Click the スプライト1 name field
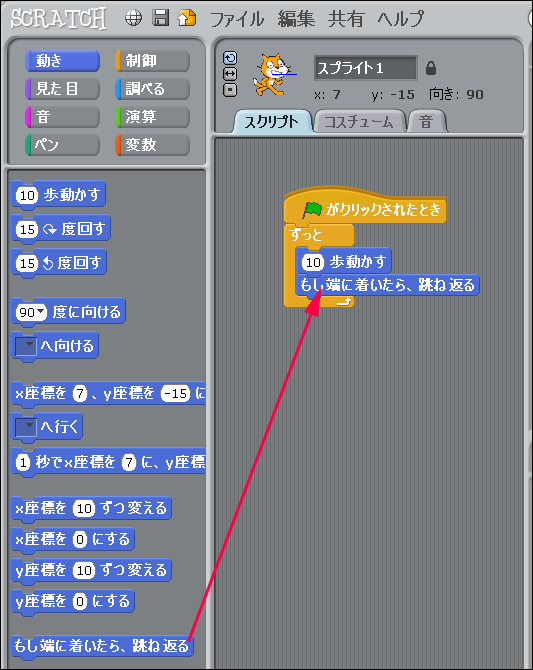The height and width of the screenshot is (670, 533). [x=365, y=68]
